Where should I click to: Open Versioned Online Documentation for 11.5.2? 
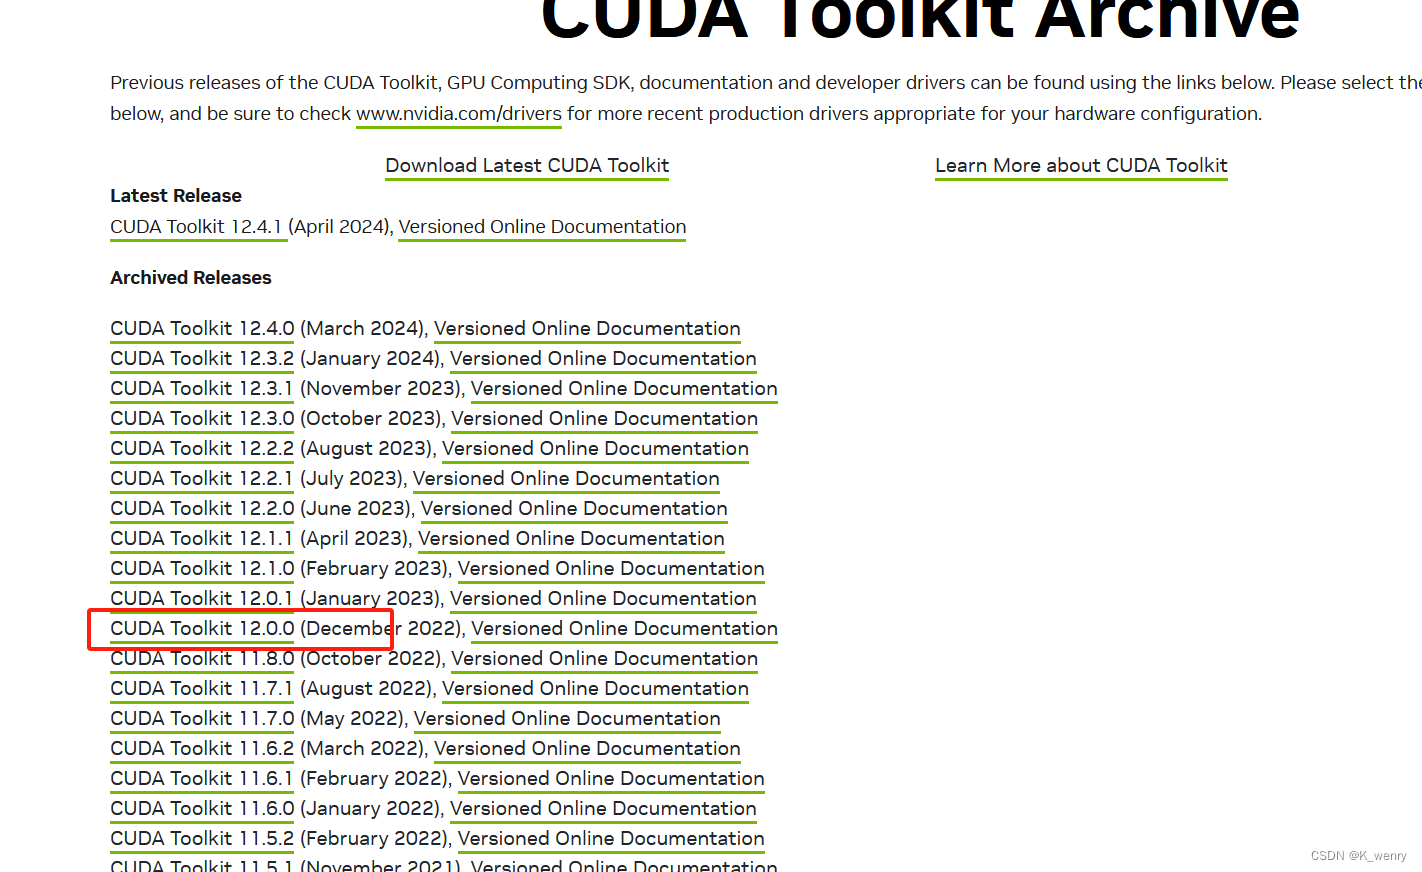tap(611, 839)
